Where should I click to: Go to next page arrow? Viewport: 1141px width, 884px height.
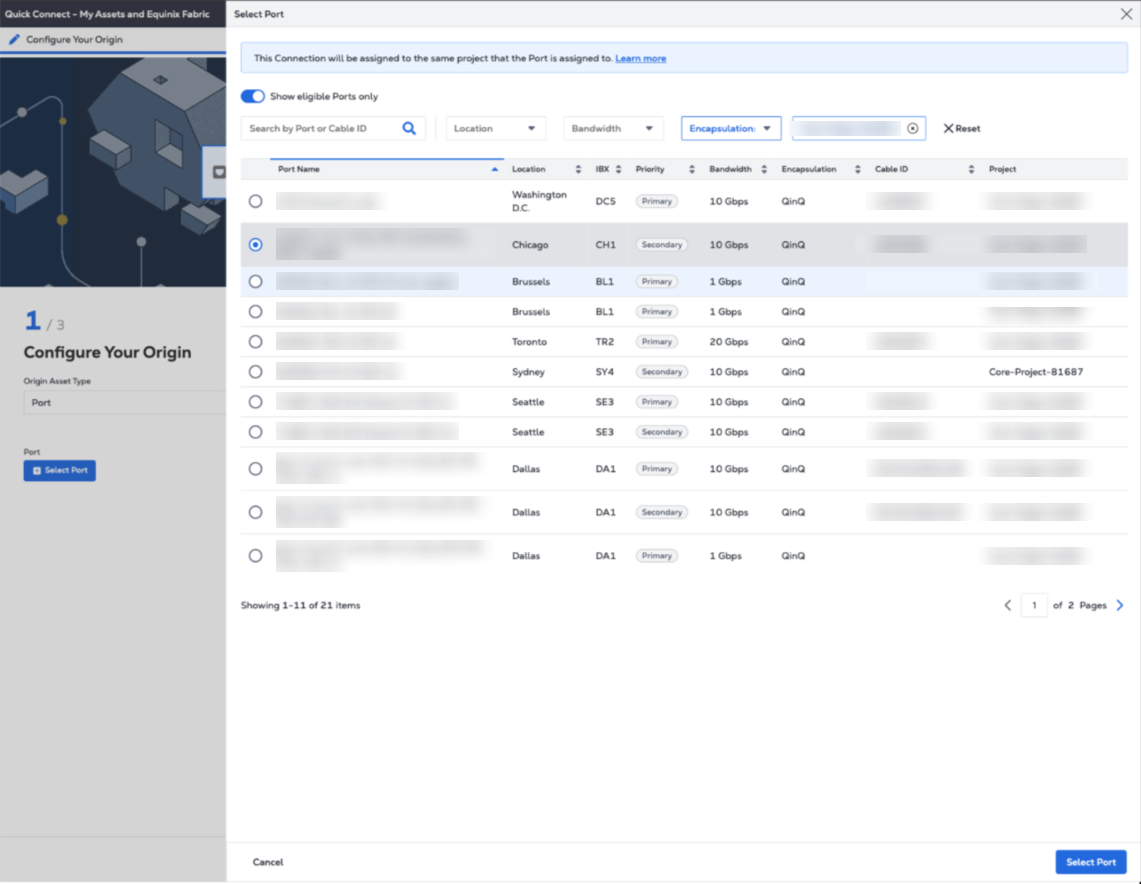1119,605
